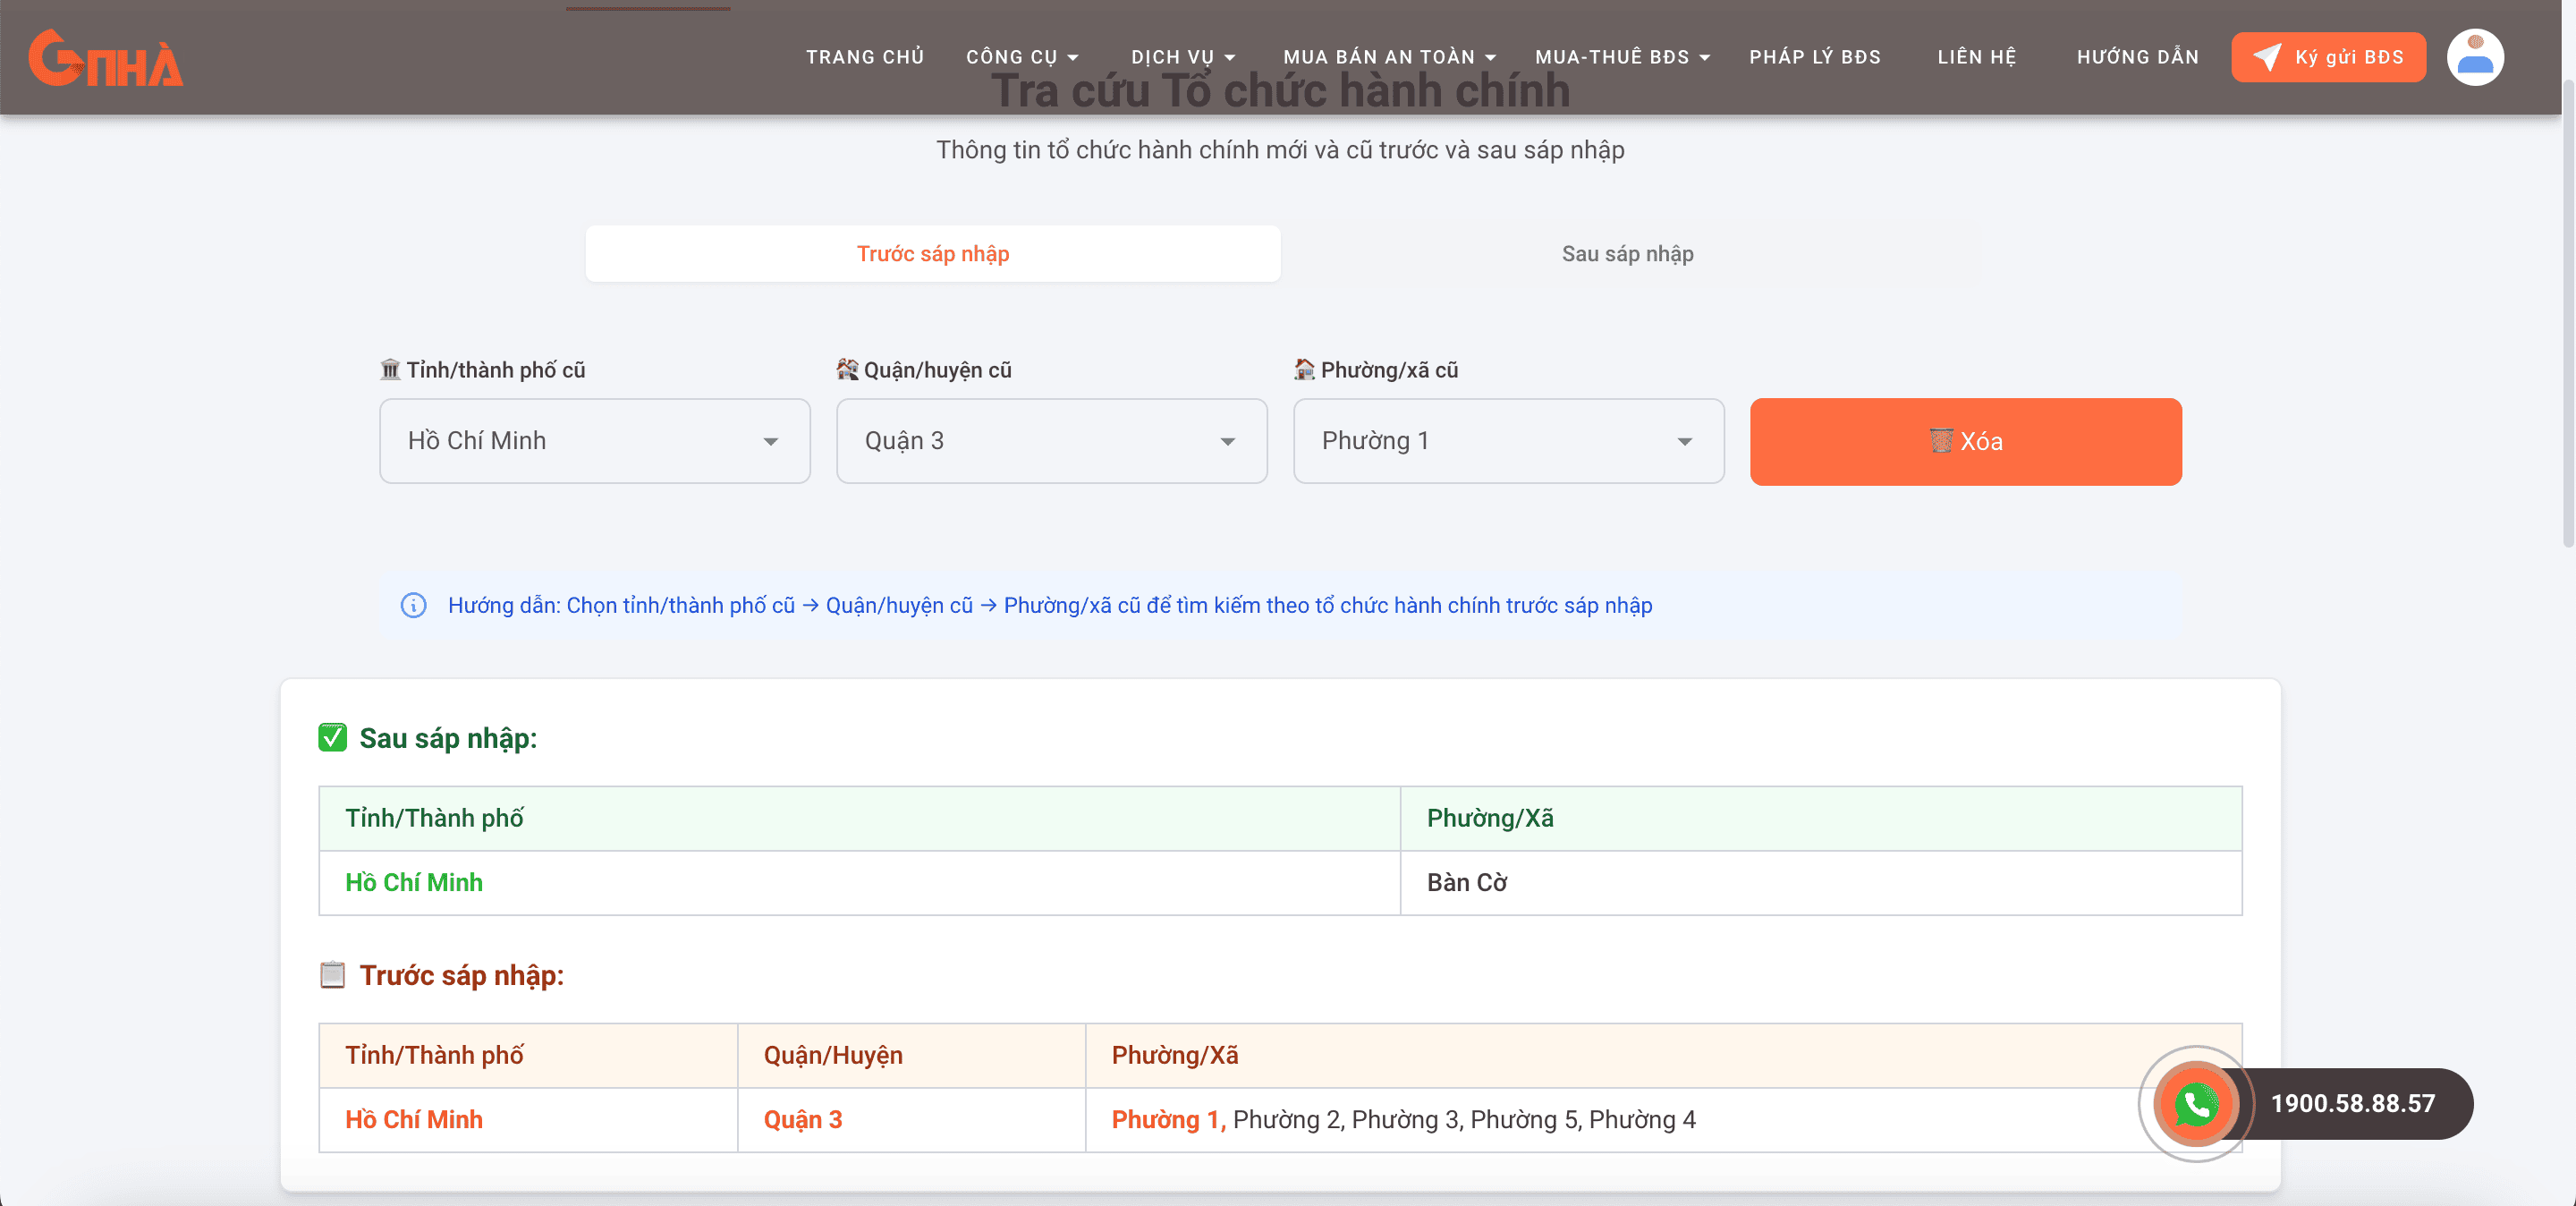
Task: Click the Hướng dẫn instruction text
Action: point(1050,606)
